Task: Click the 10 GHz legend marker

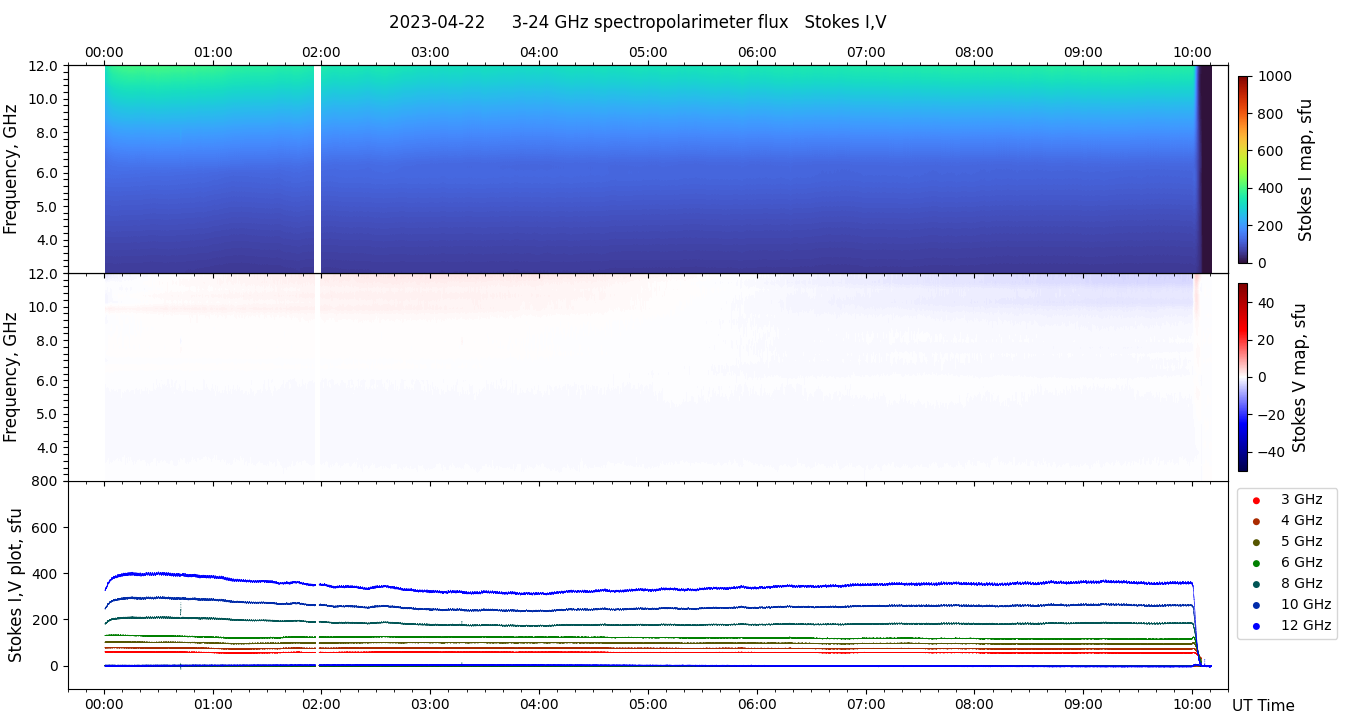Action: [1256, 605]
